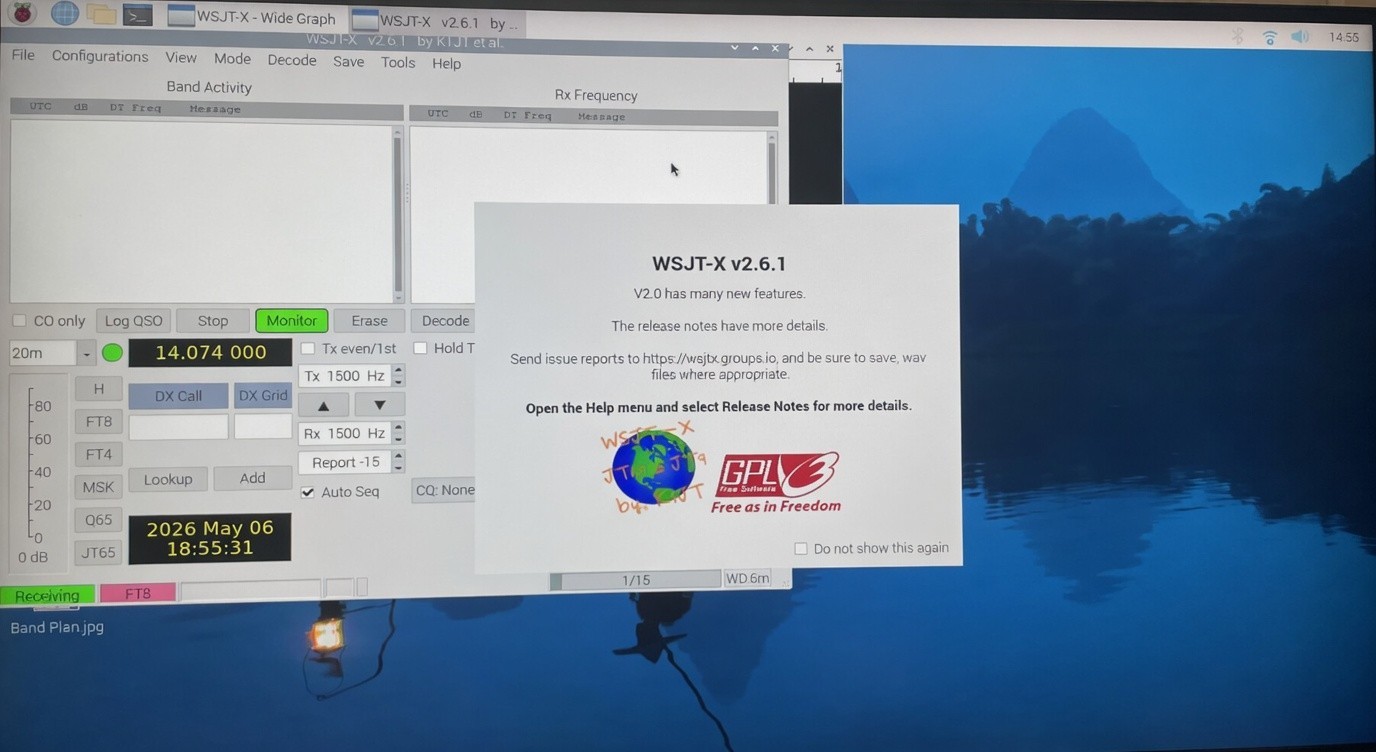
Task: Launch the terminal from the taskbar
Action: click(x=137, y=15)
